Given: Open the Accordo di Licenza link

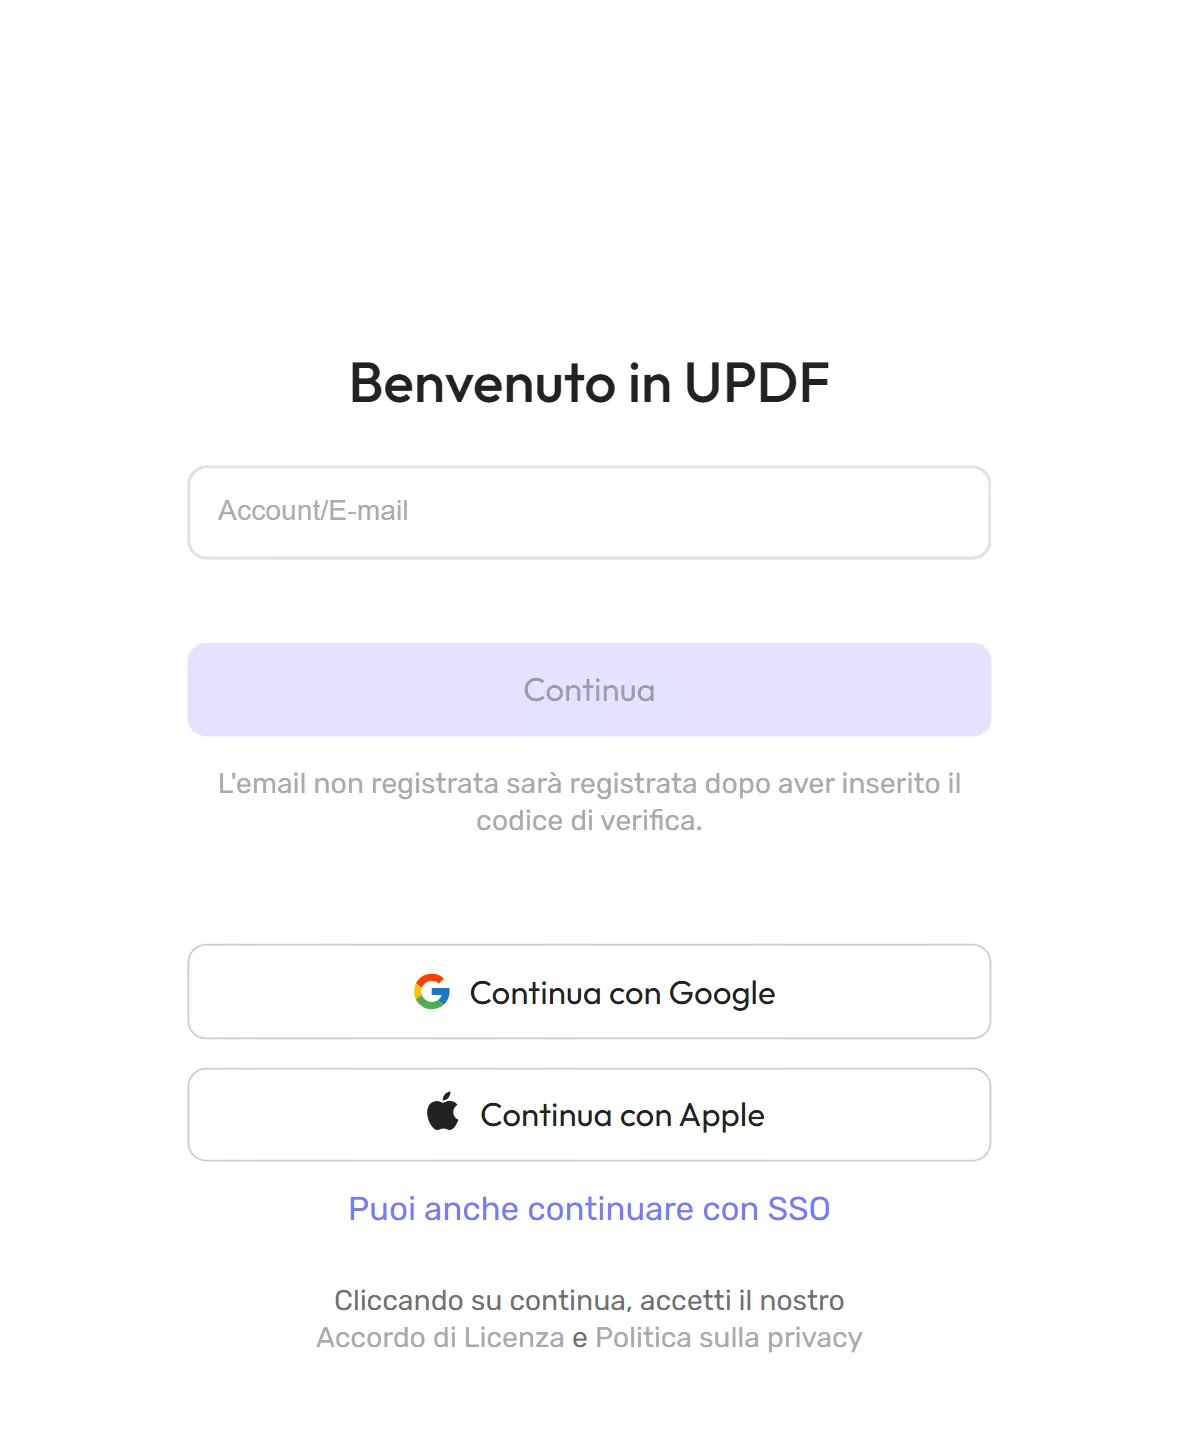Looking at the screenshot, I should pos(440,1338).
